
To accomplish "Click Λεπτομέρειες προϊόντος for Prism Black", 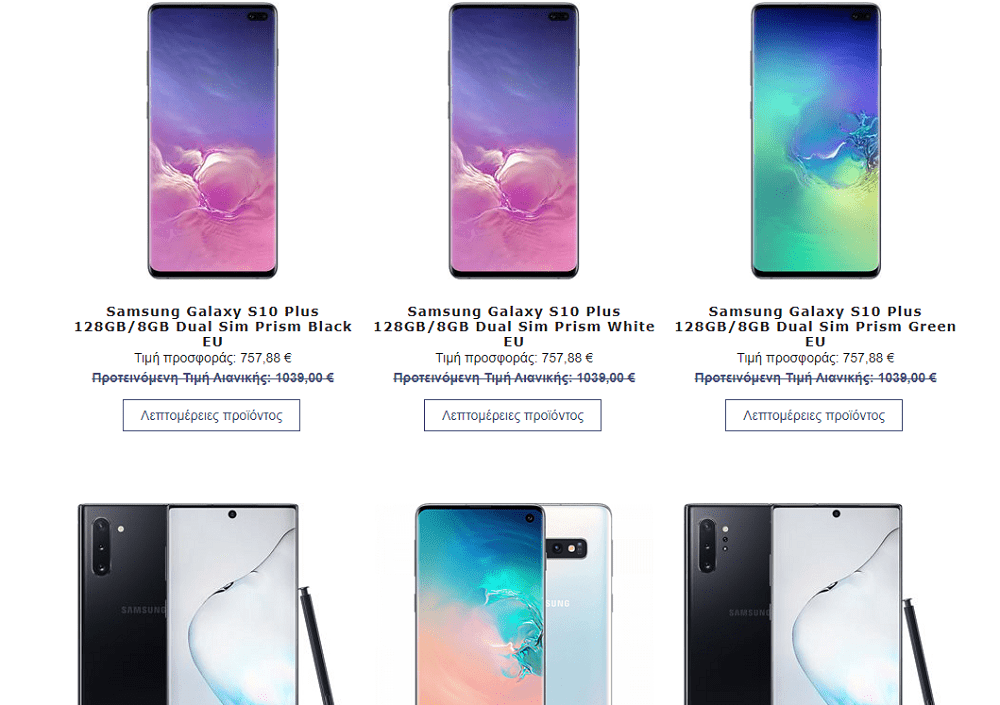I will 211,415.
